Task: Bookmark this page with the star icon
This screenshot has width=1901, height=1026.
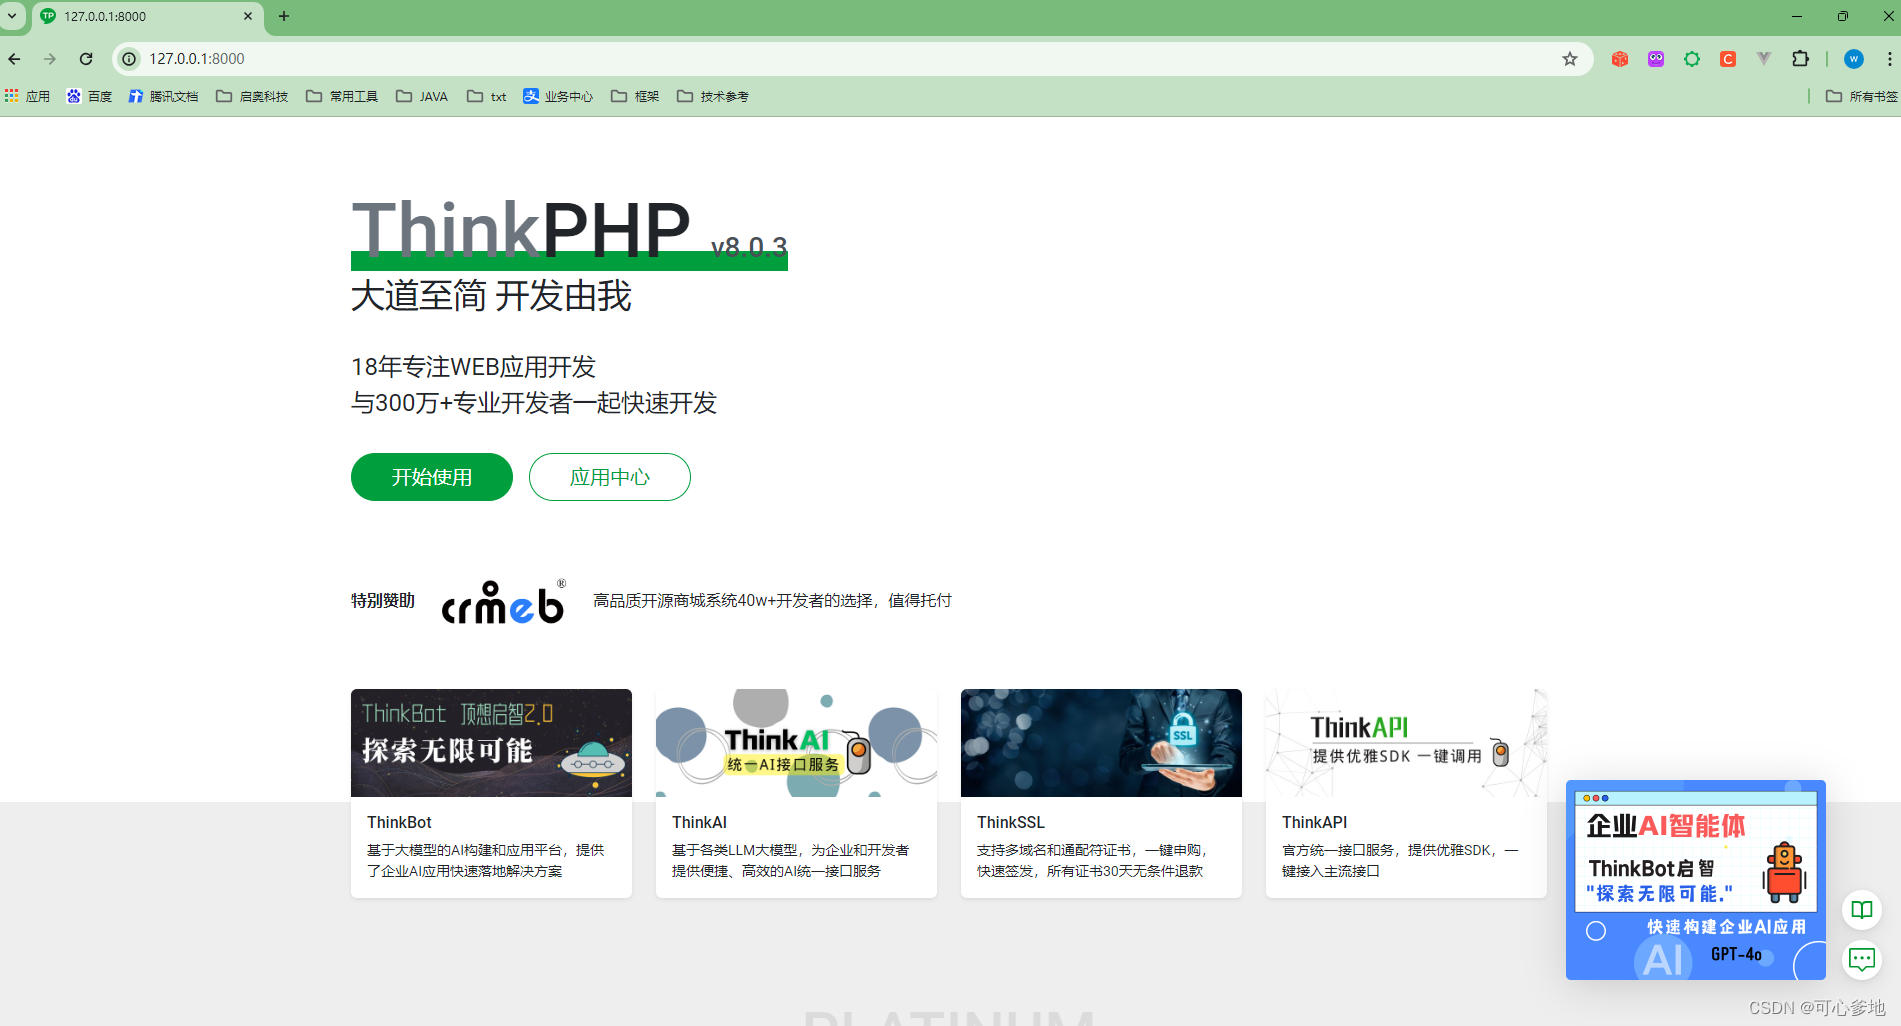Action: point(1569,59)
